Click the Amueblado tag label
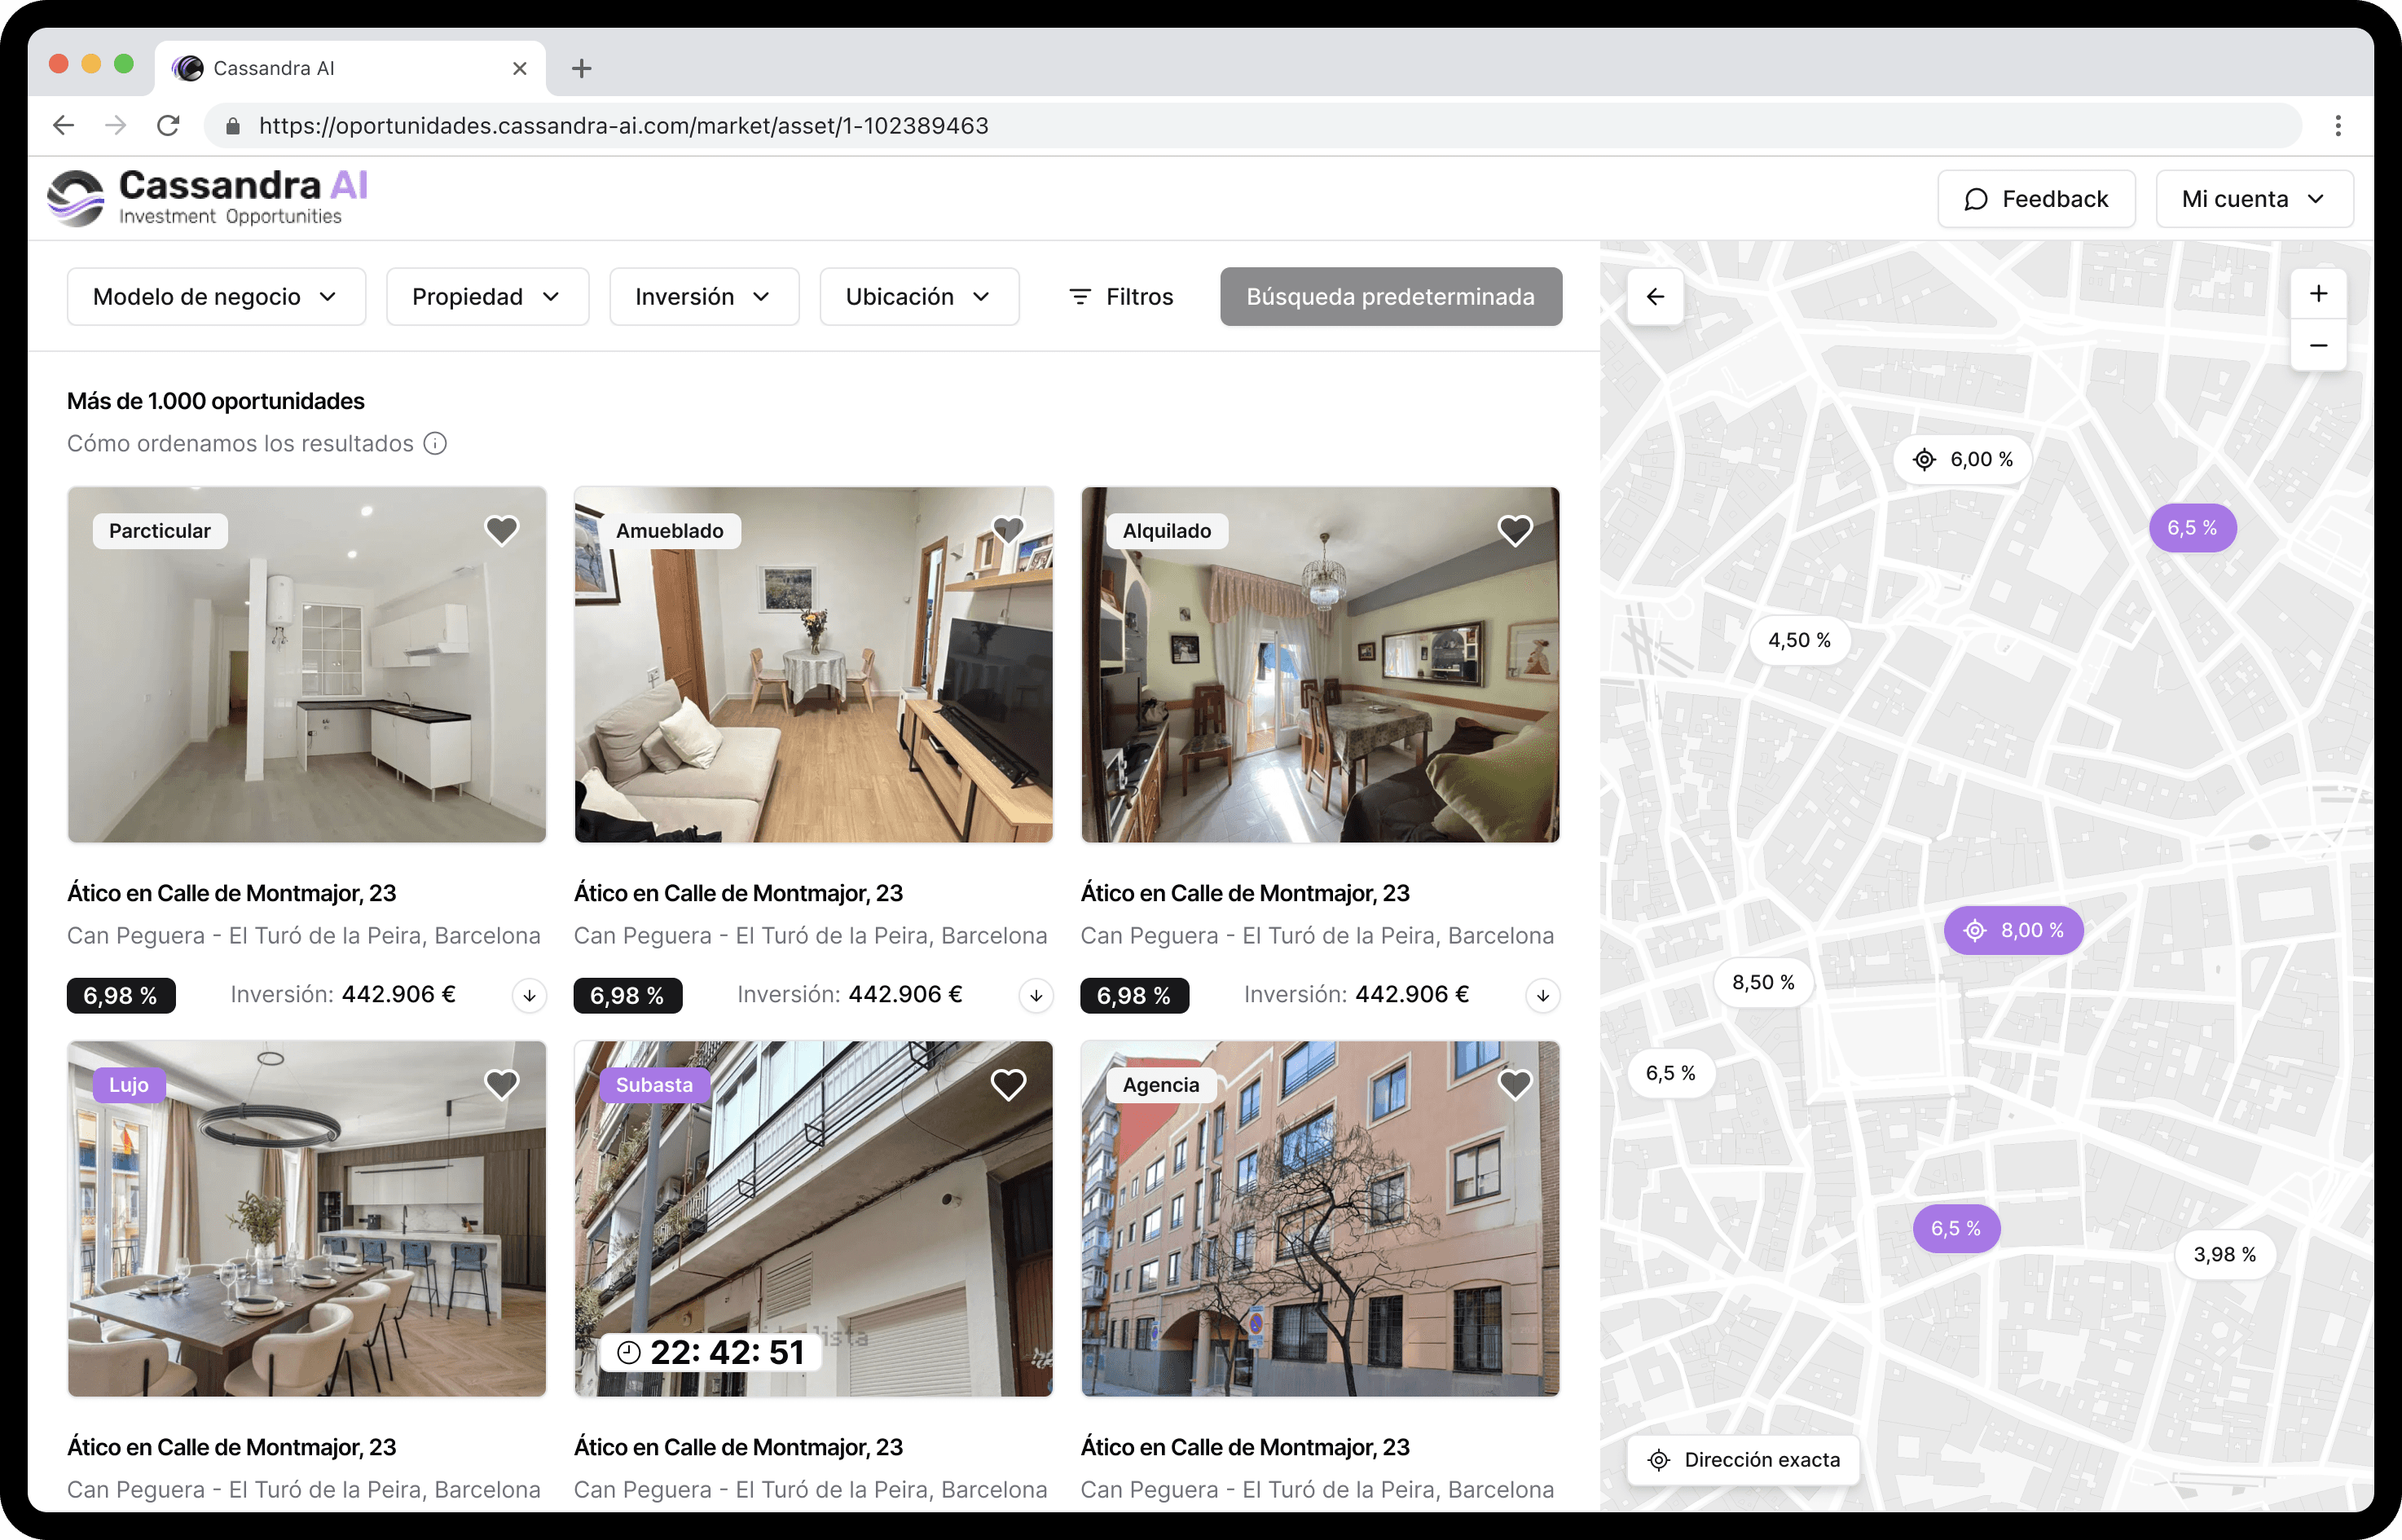The height and width of the screenshot is (1540, 2402). (x=669, y=531)
